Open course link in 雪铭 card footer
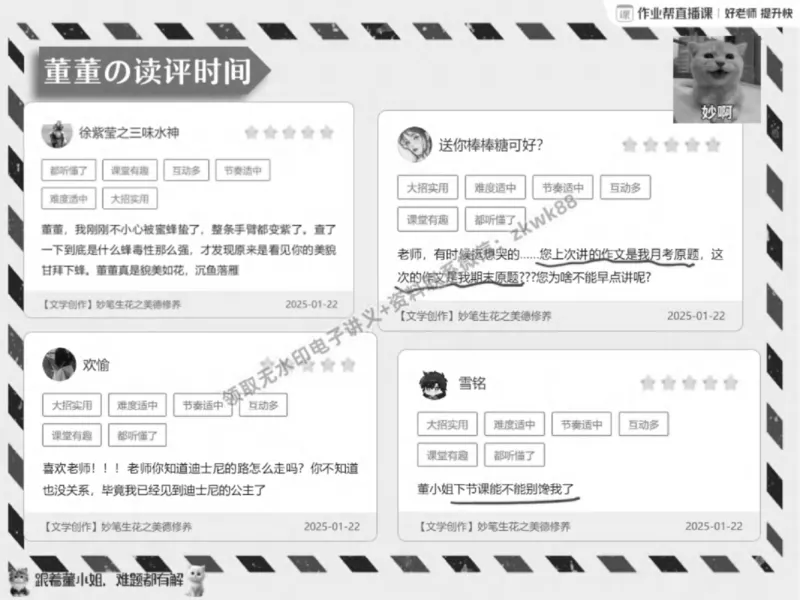Screen dimensions: 800x600 [x=494, y=527]
